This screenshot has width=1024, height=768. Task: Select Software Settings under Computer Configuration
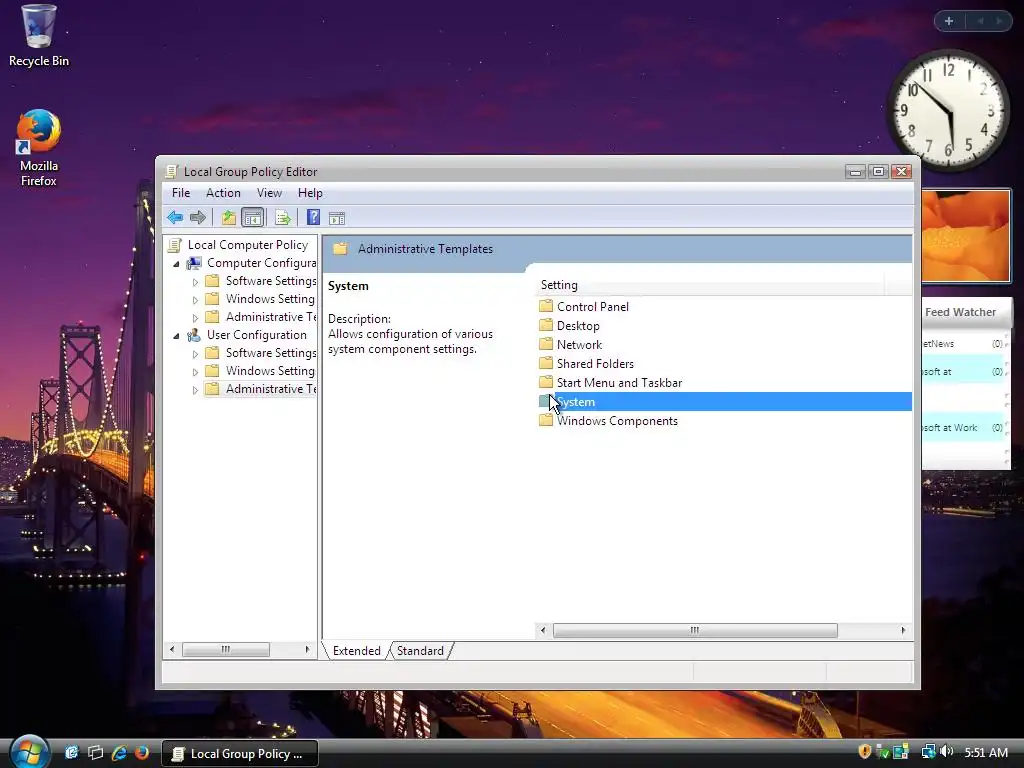[270, 281]
